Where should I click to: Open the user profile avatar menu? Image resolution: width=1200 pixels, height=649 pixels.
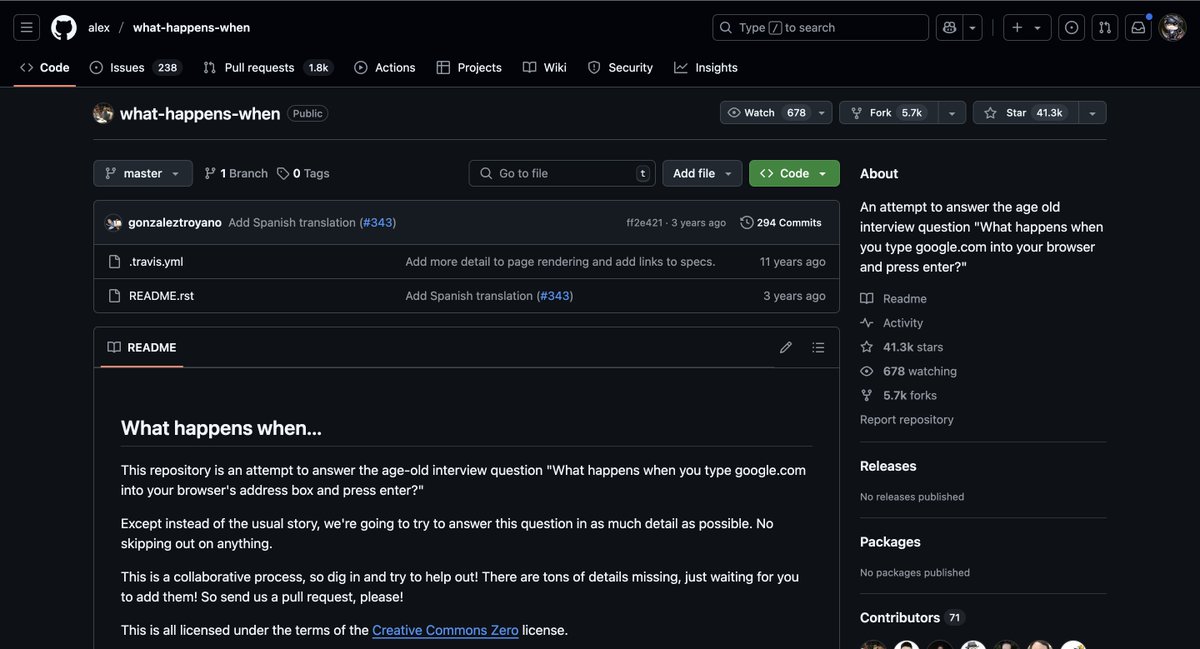click(x=1172, y=28)
